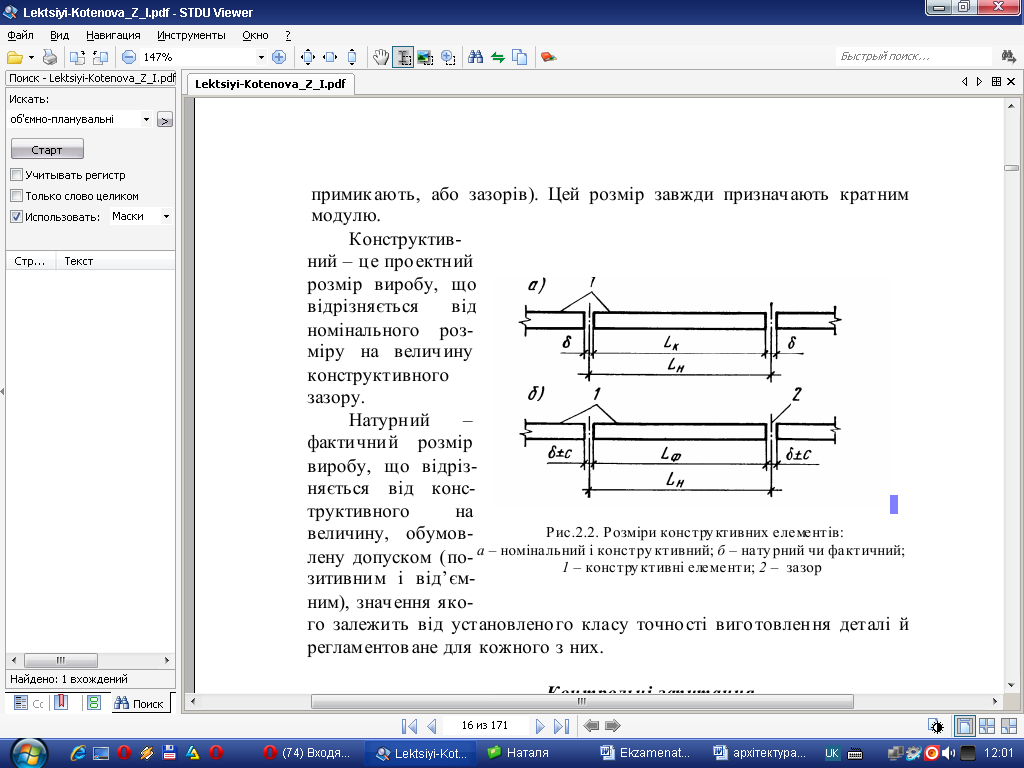
Task: Click the page number field 16 из 171
Action: (485, 726)
